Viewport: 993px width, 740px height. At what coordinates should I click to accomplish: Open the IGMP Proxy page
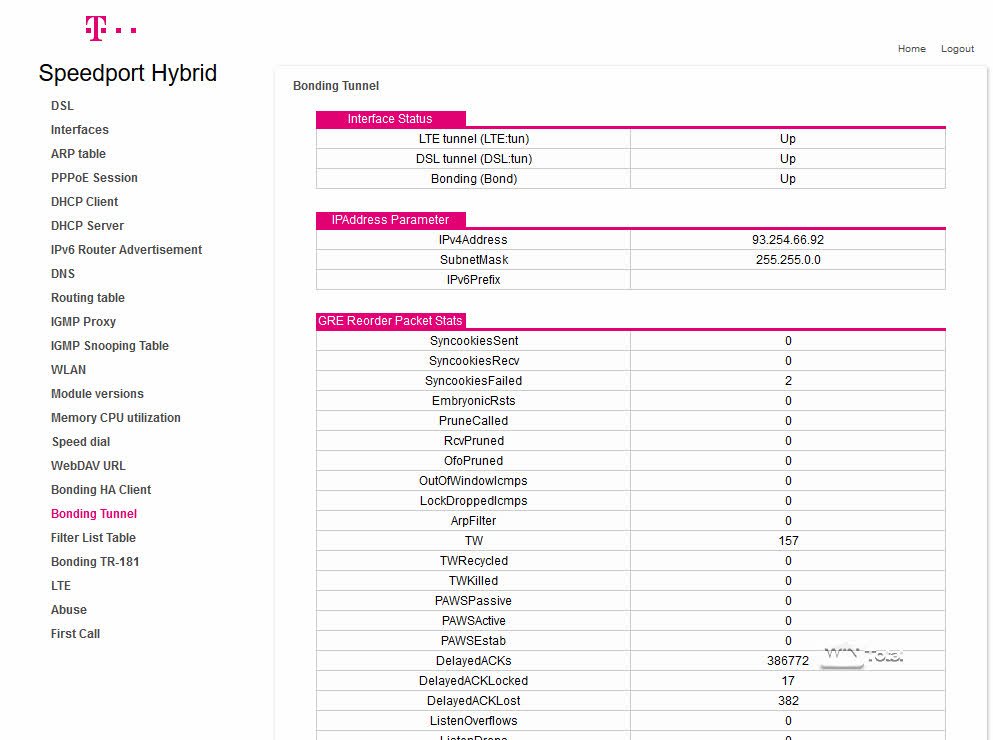(x=83, y=322)
